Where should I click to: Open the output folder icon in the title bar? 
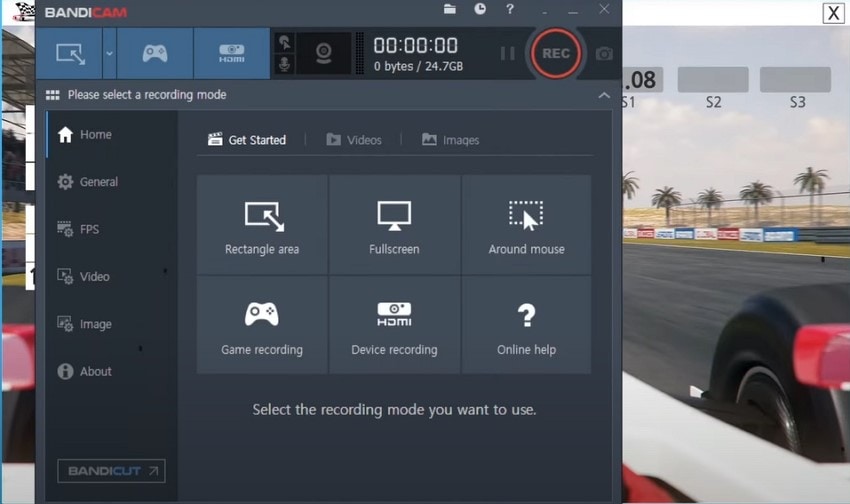click(x=449, y=9)
